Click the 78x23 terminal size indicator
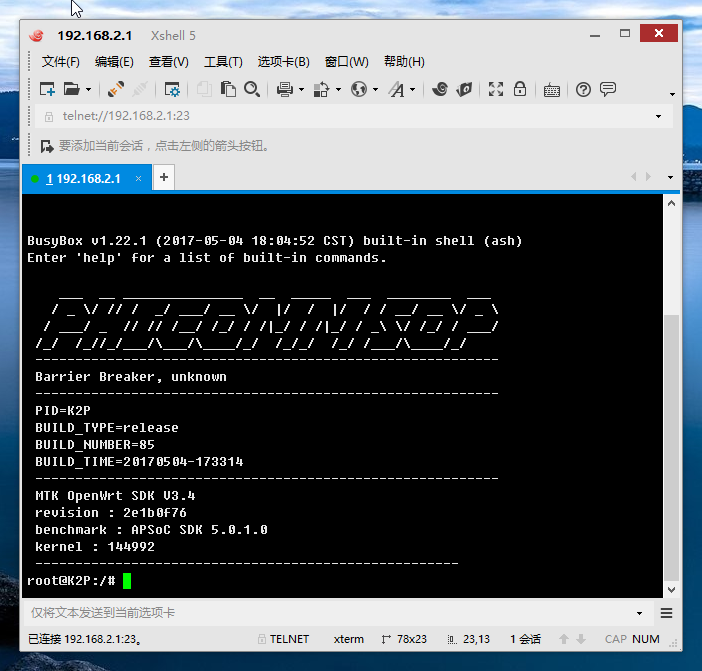This screenshot has width=702, height=671. 404,639
